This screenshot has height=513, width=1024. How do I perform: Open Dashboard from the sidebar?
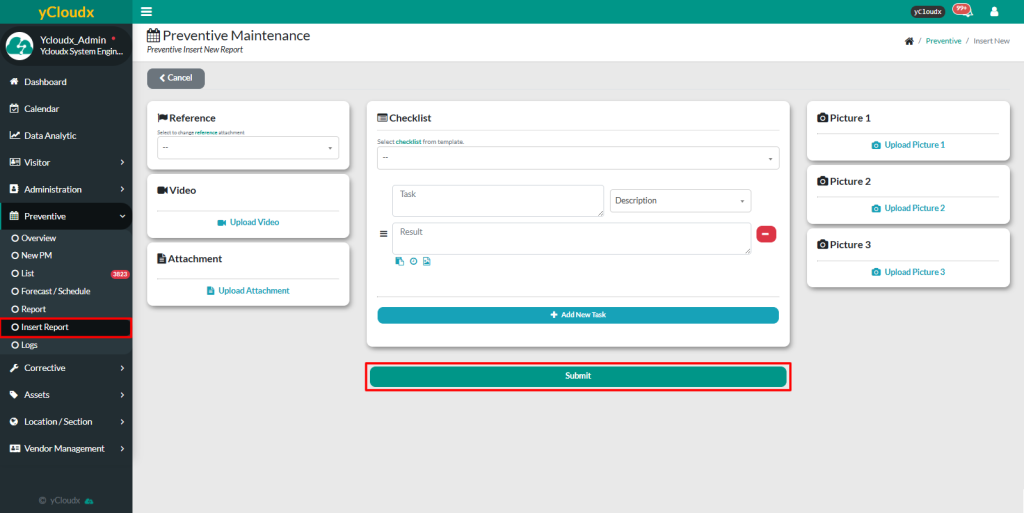pos(45,82)
